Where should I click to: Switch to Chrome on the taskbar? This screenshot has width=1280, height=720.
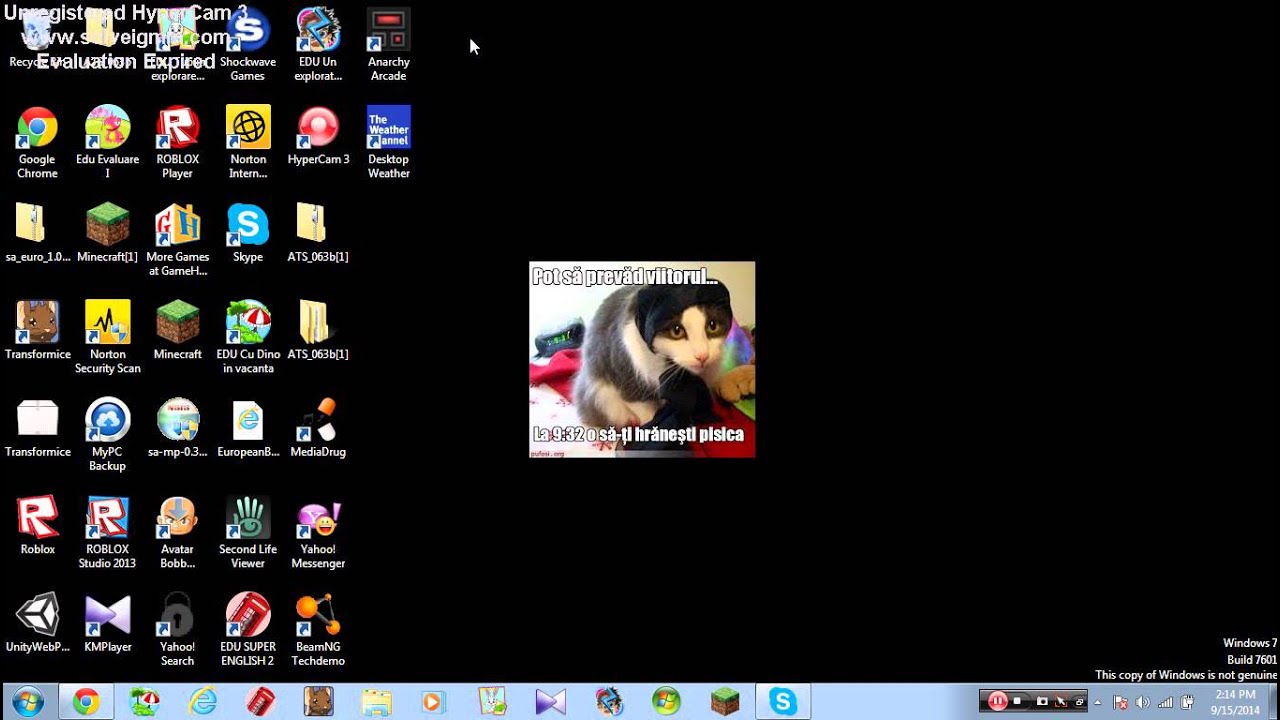[86, 702]
